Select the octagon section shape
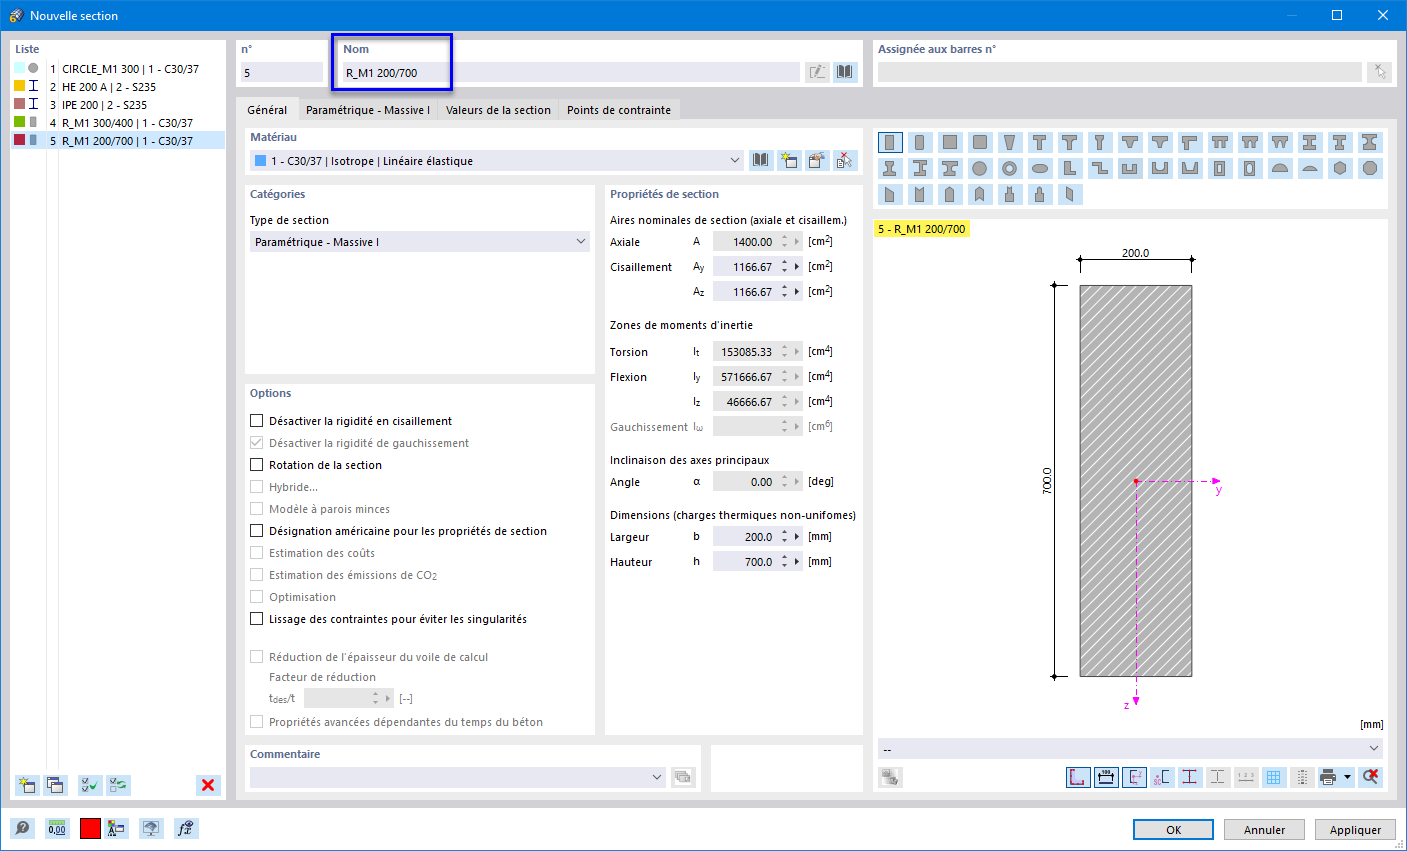1407x851 pixels. 1370,168
